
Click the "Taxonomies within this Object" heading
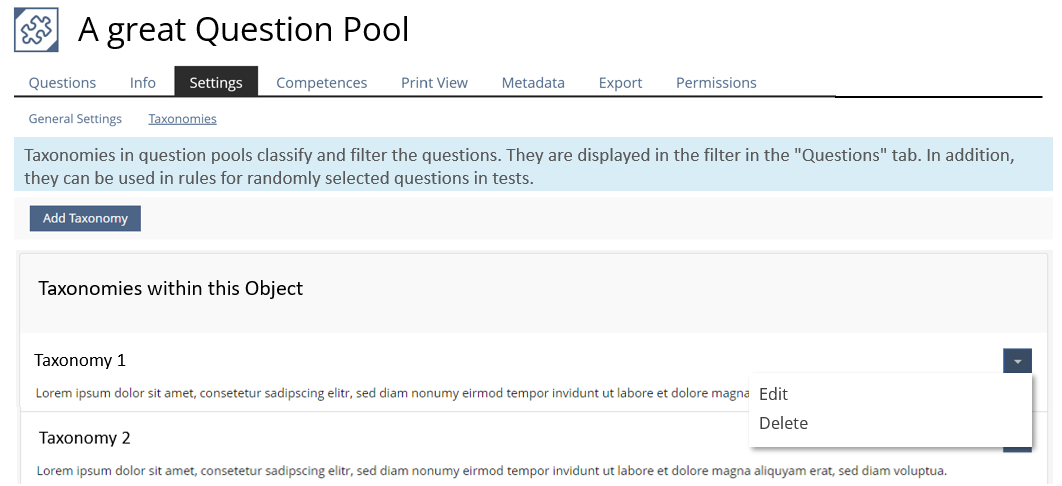171,289
